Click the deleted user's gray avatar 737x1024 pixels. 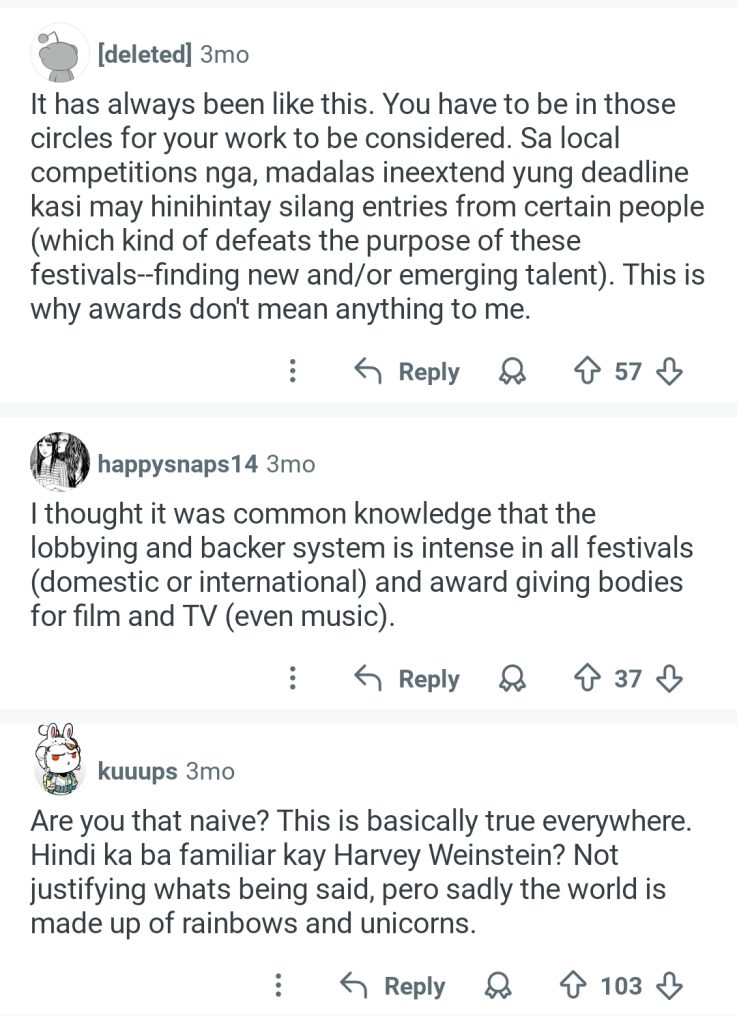coord(60,54)
